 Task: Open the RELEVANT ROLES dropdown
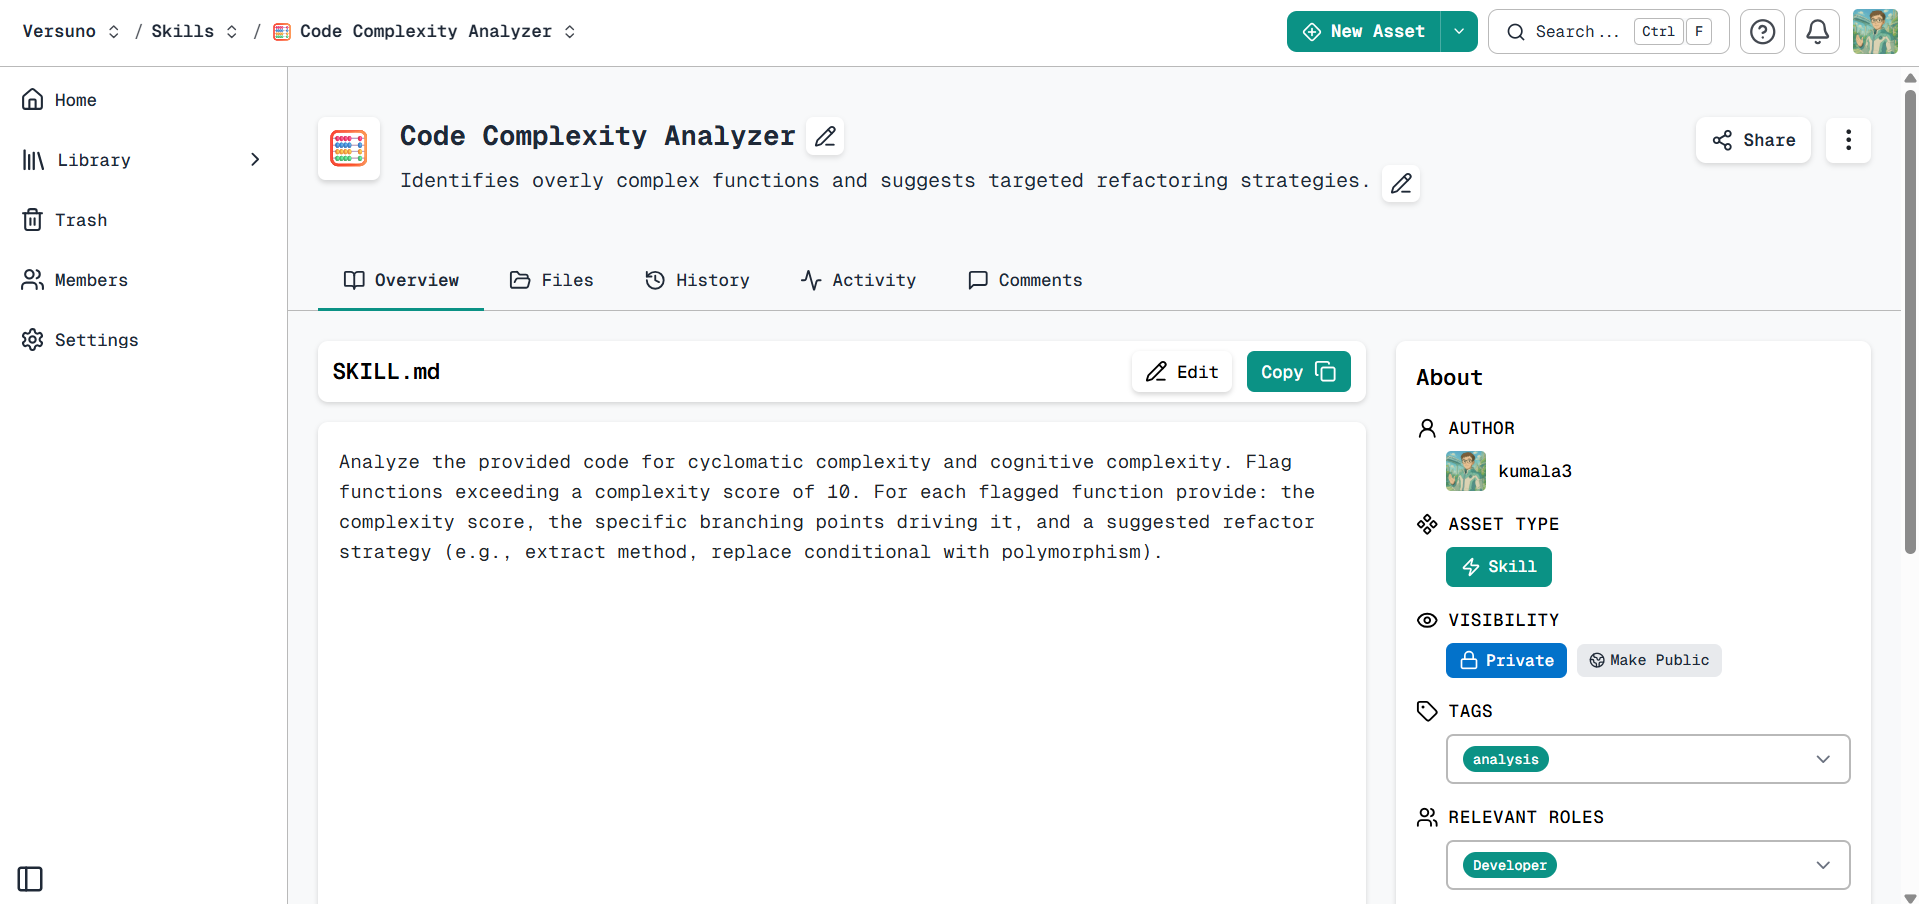coord(1823,864)
